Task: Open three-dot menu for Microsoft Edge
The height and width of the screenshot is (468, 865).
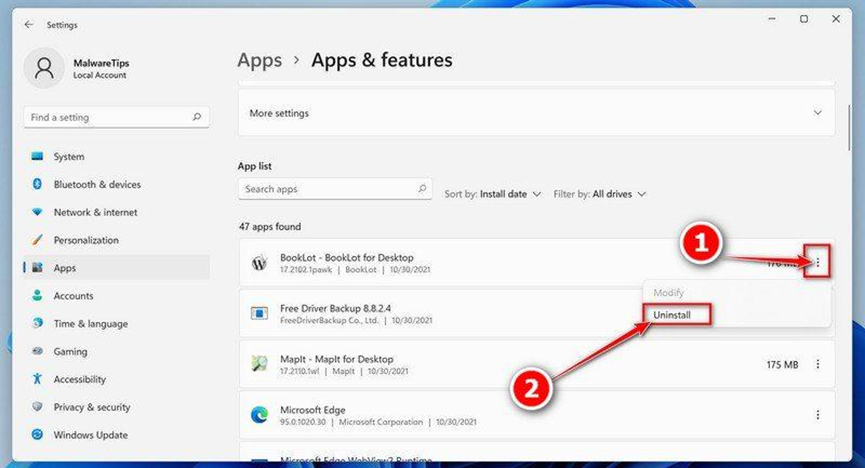Action: [x=818, y=414]
